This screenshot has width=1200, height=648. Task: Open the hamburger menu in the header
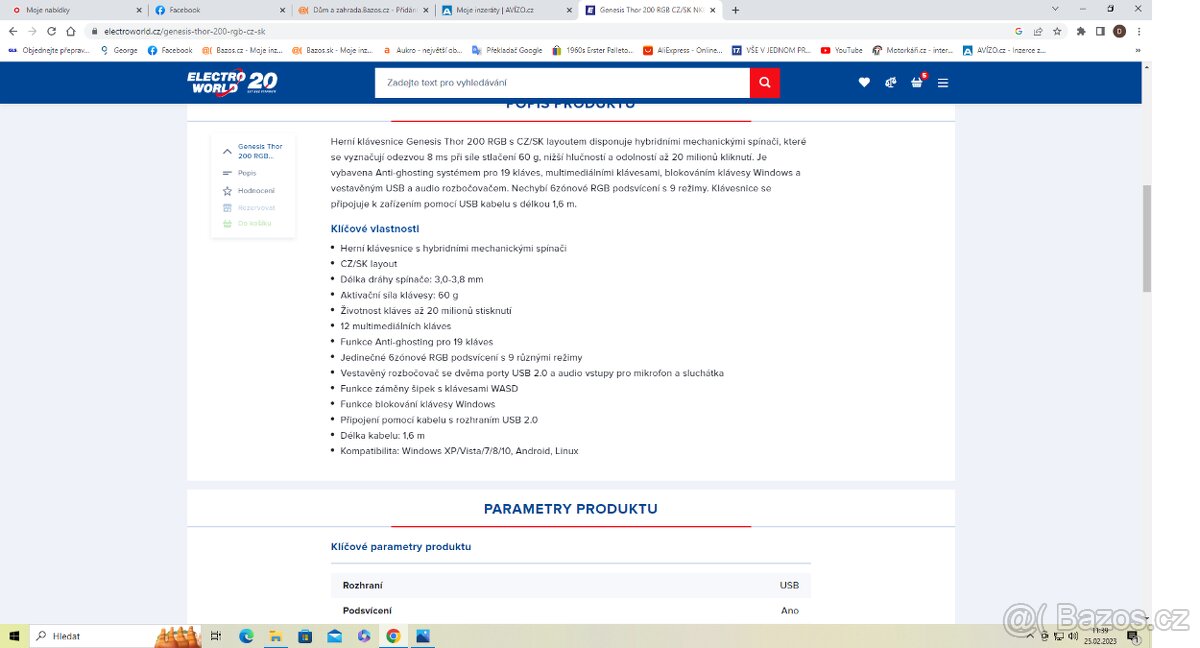943,82
